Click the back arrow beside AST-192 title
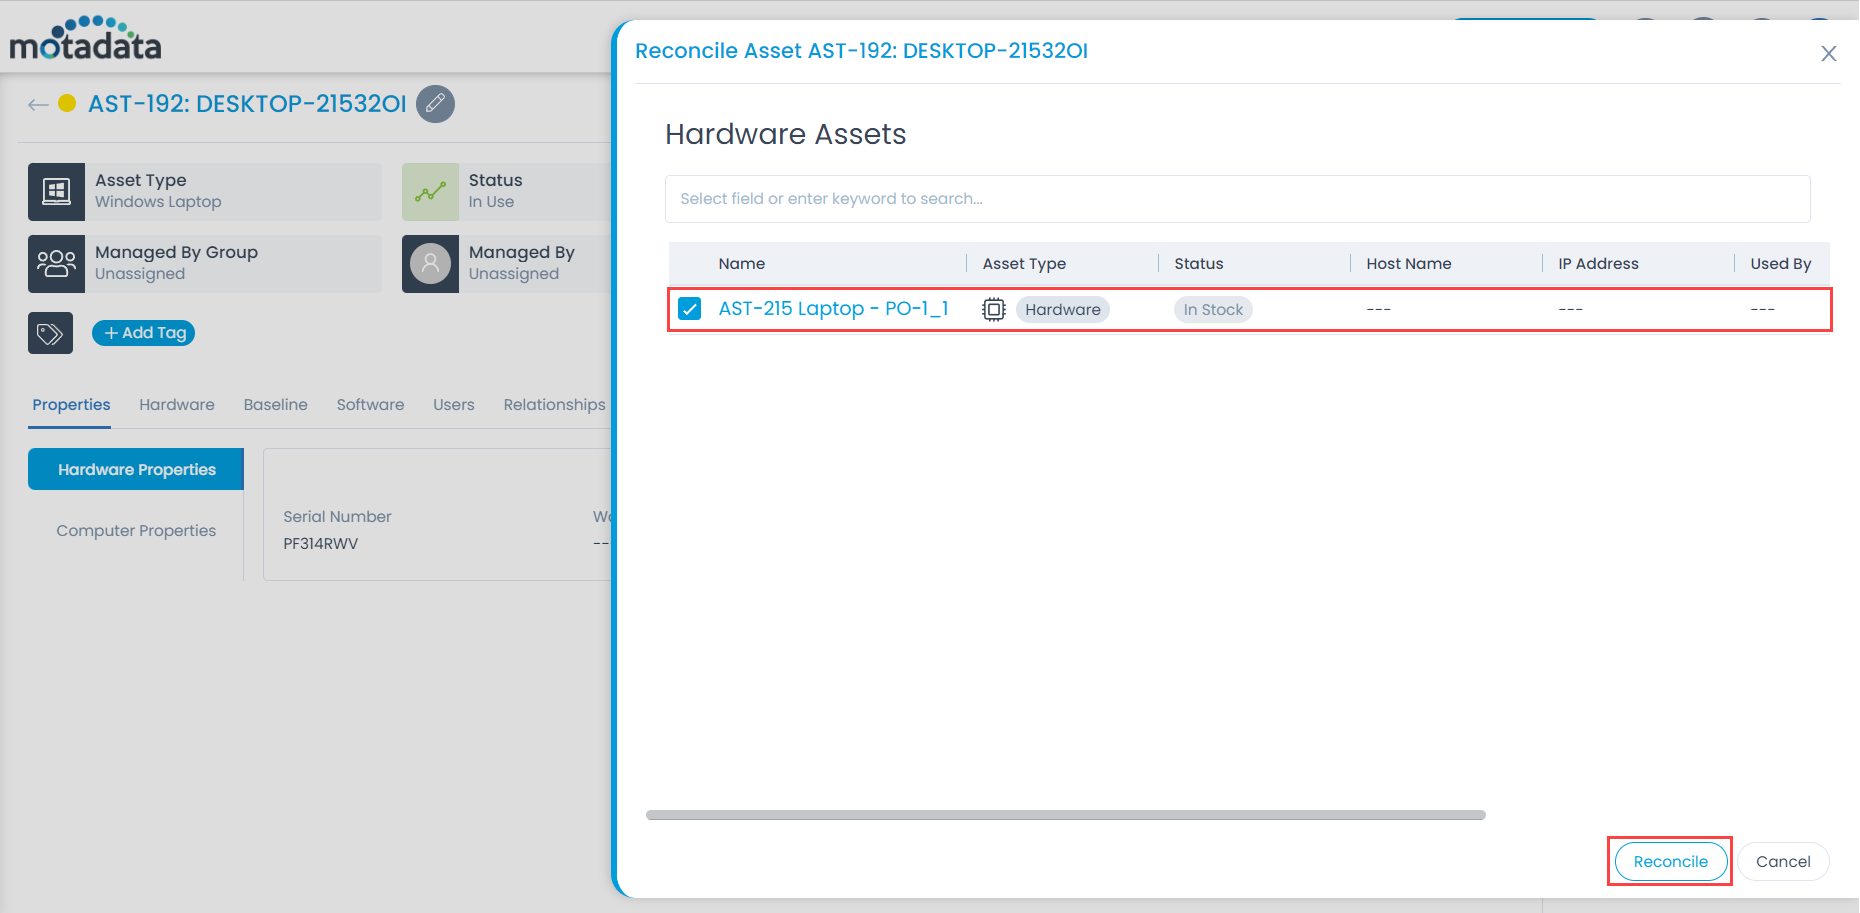Screen dimensions: 1860x913 [38, 104]
